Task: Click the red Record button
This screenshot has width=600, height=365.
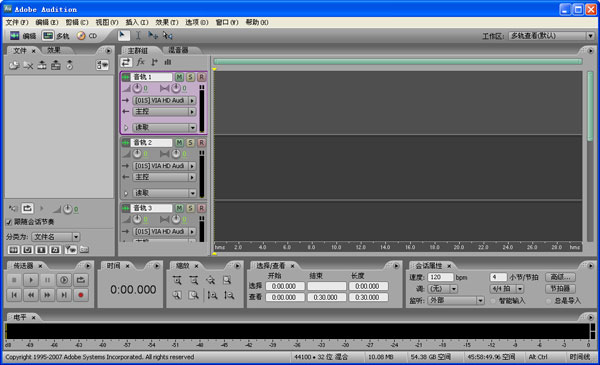Action: (x=81, y=295)
